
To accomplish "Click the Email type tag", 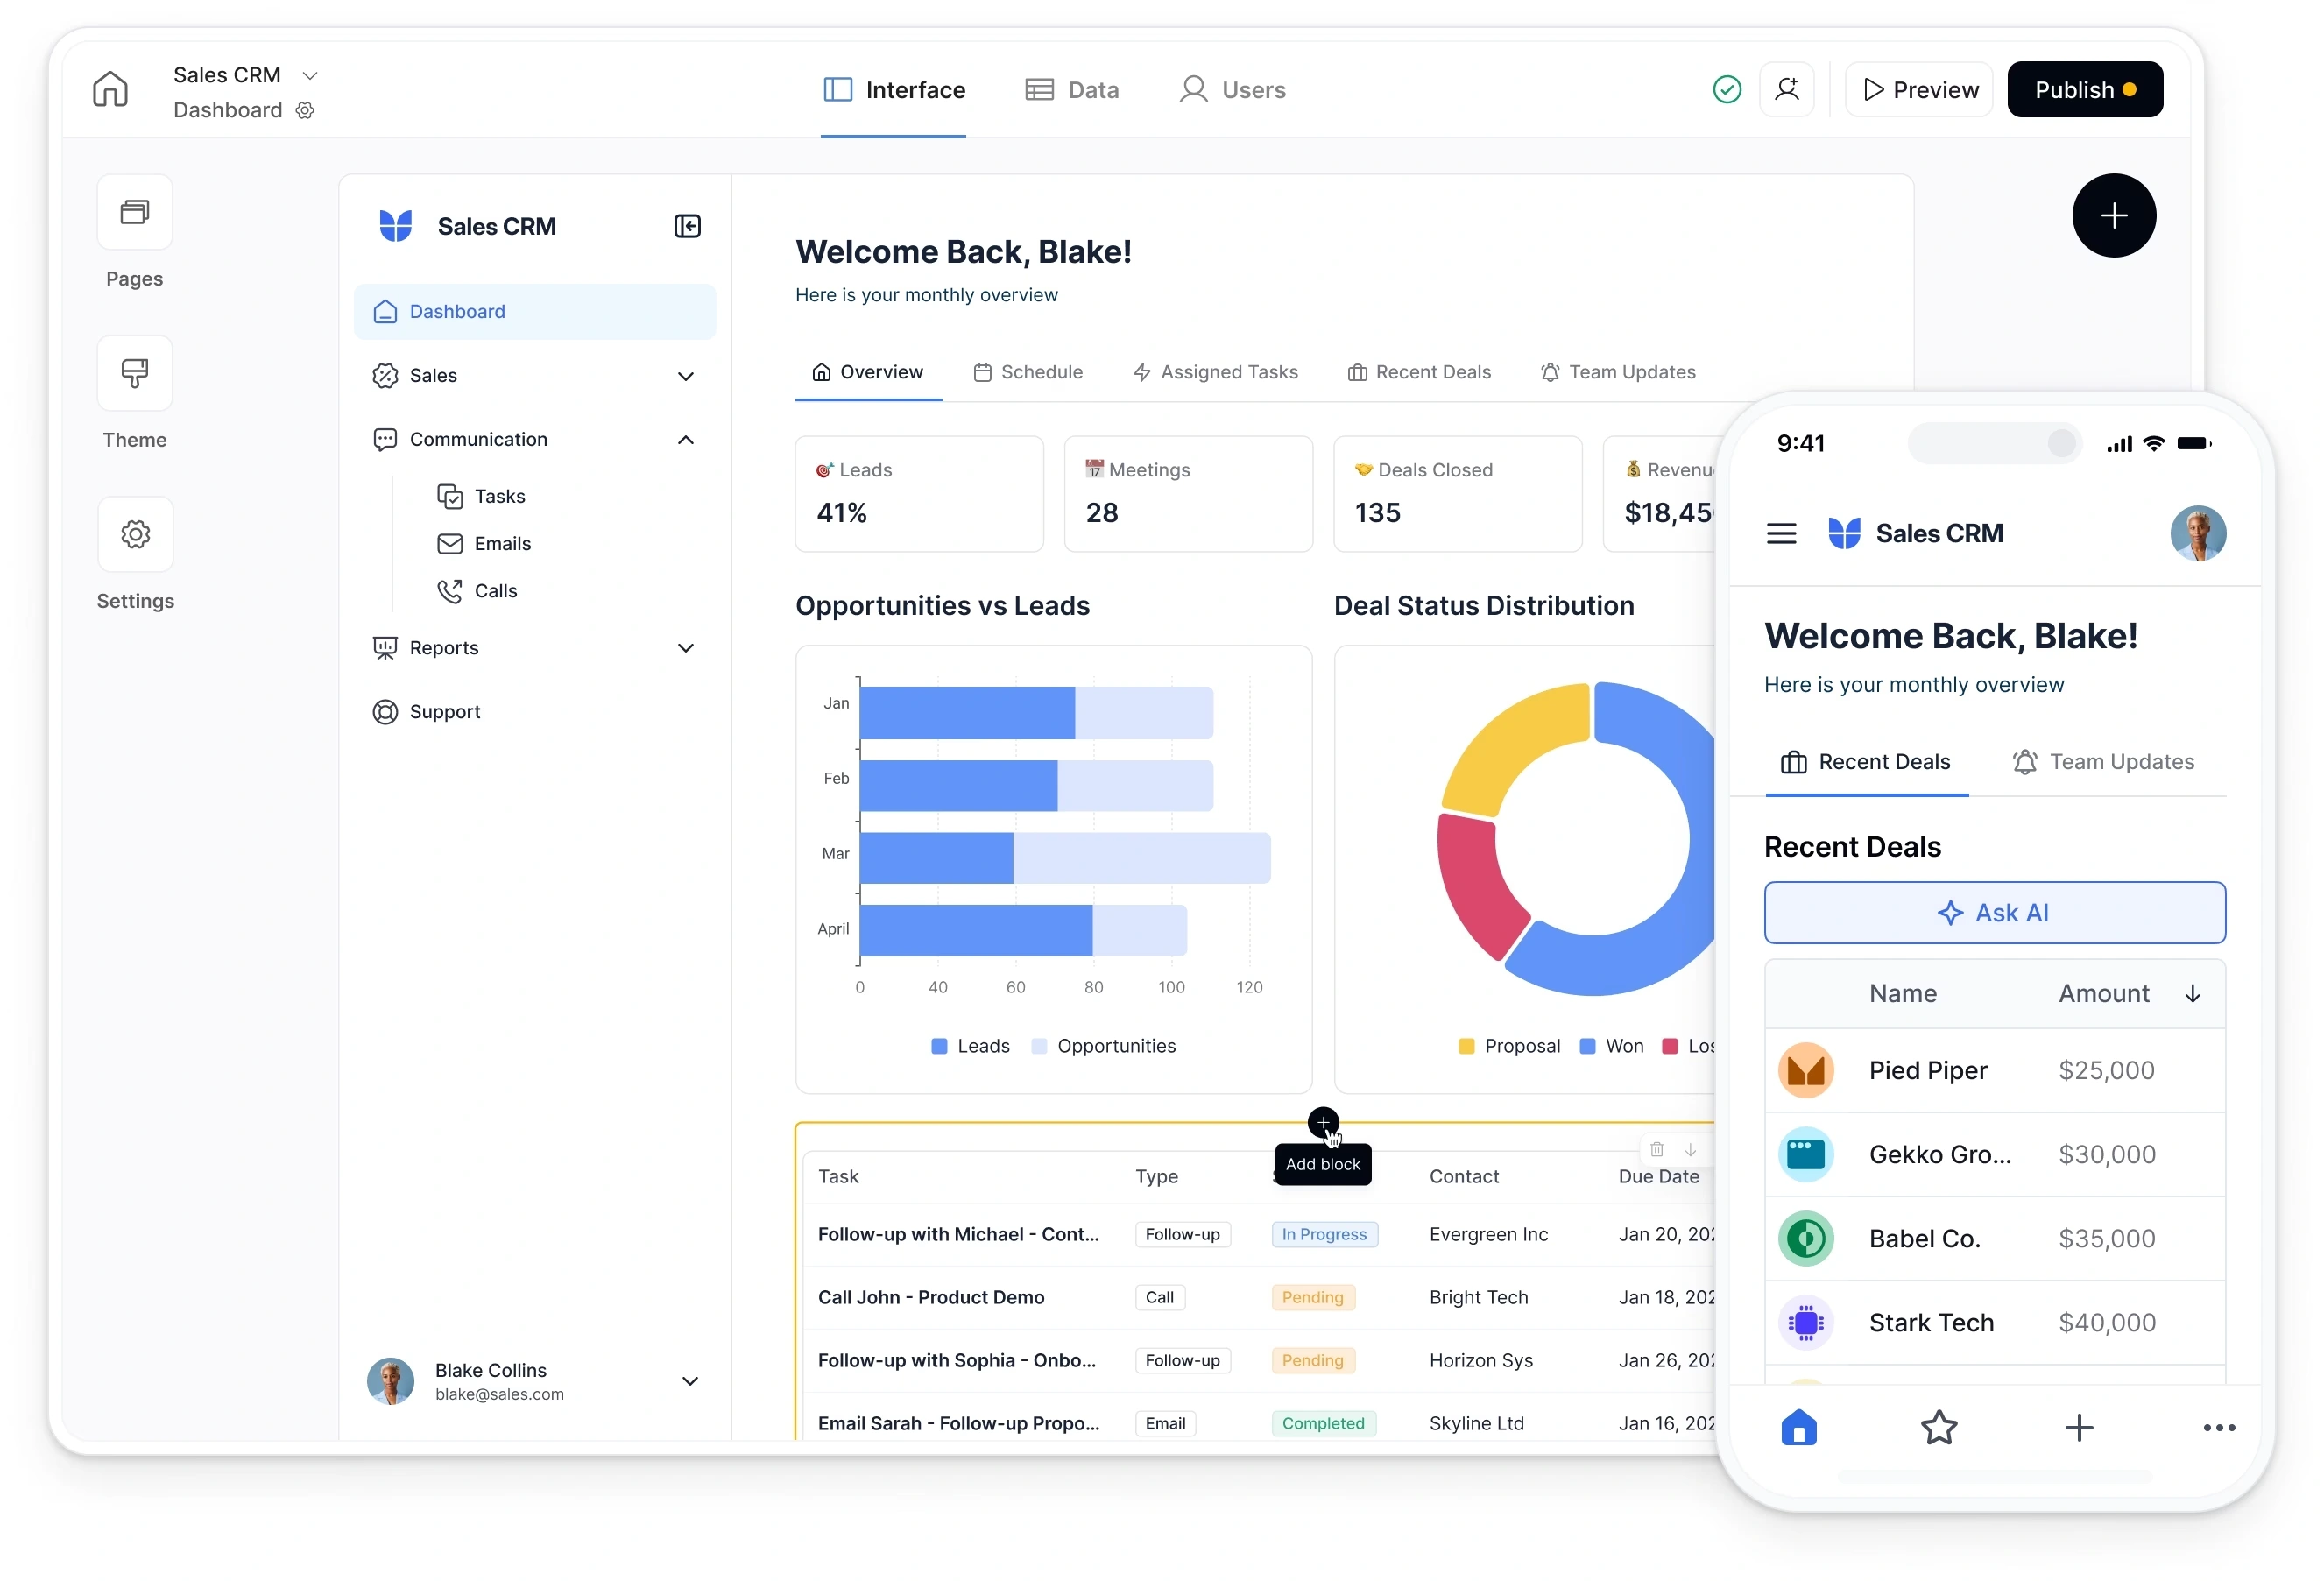I will pyautogui.click(x=1165, y=1424).
